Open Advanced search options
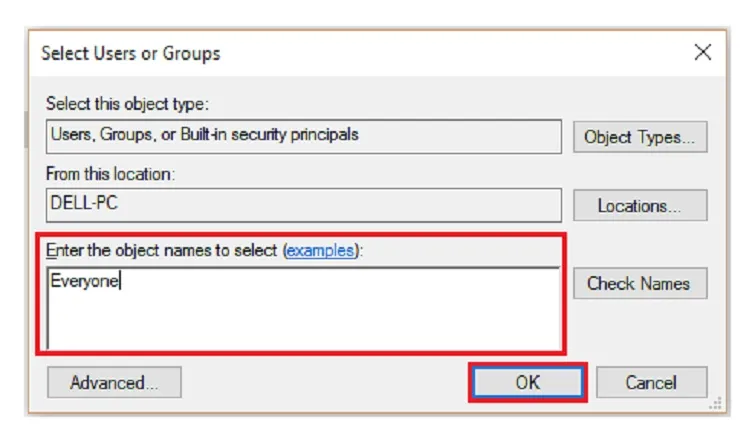 tap(114, 382)
